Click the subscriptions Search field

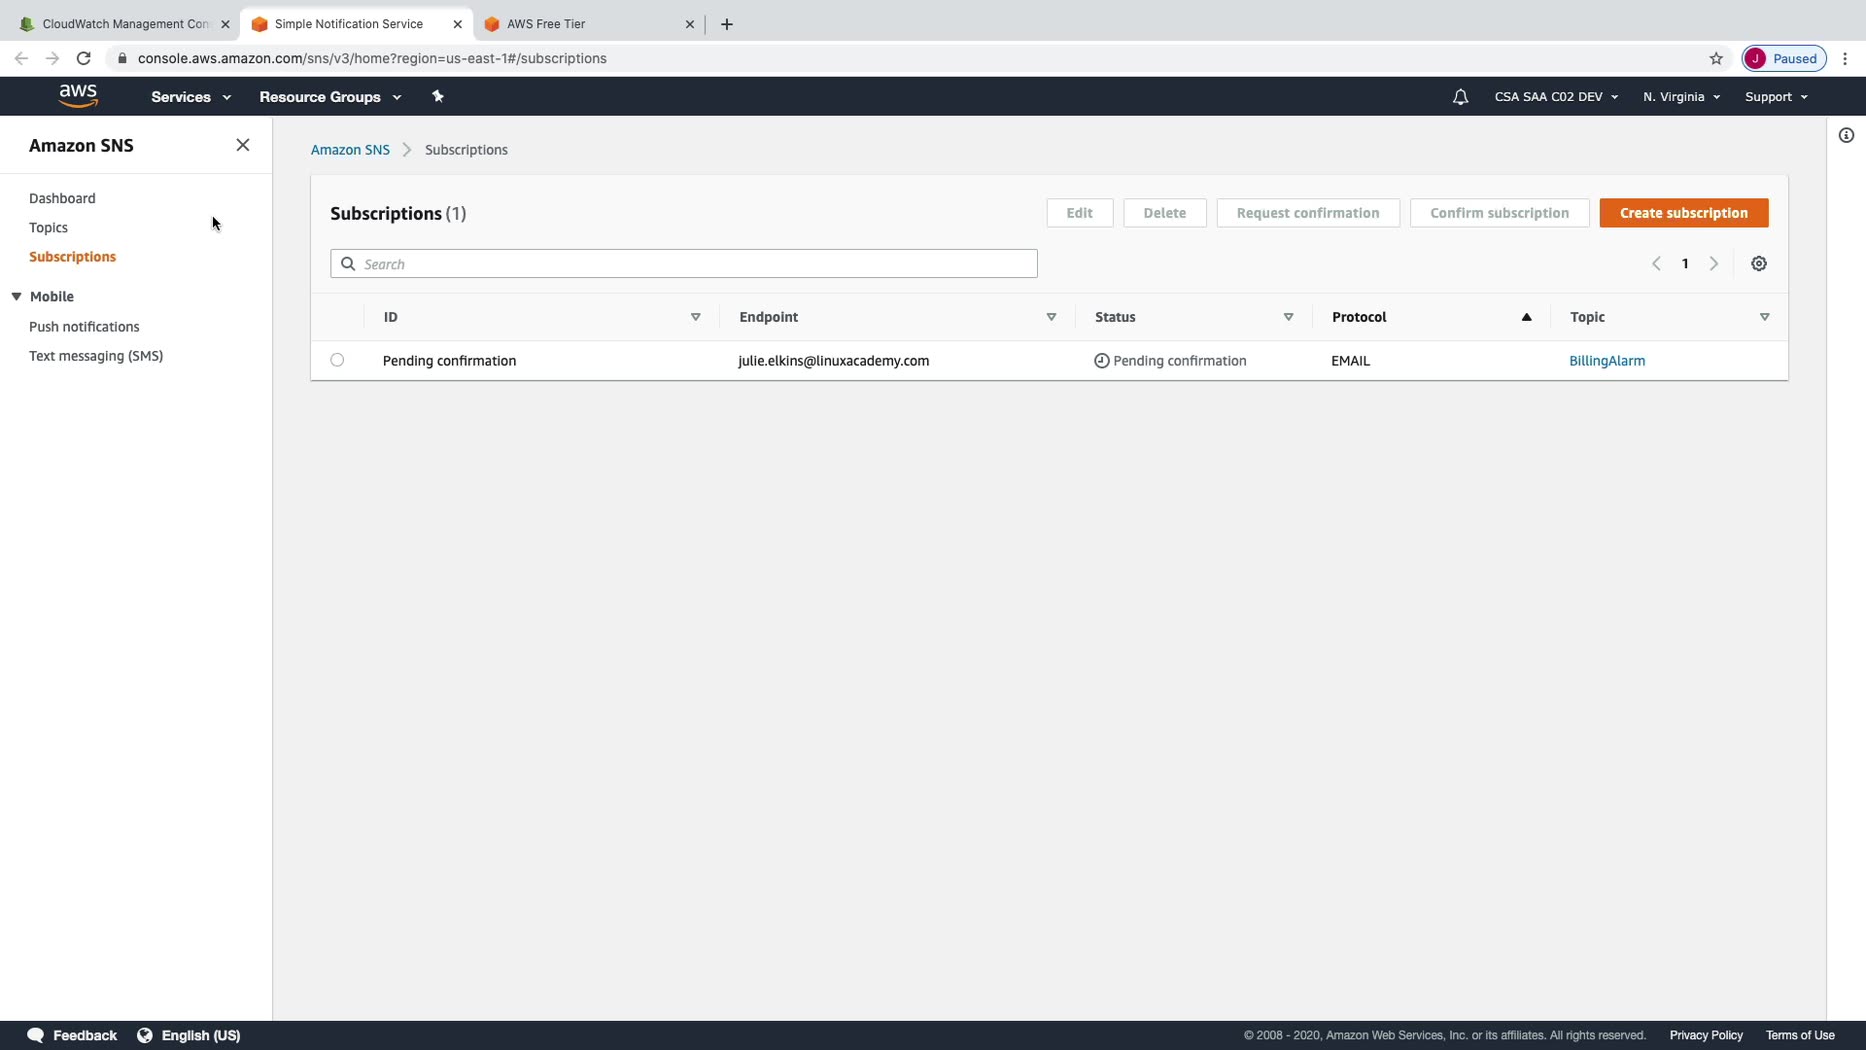684,264
